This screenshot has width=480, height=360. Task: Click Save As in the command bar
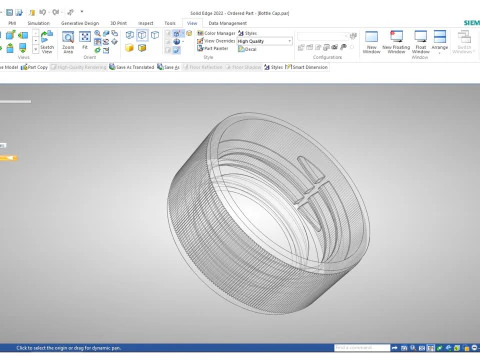coord(168,67)
